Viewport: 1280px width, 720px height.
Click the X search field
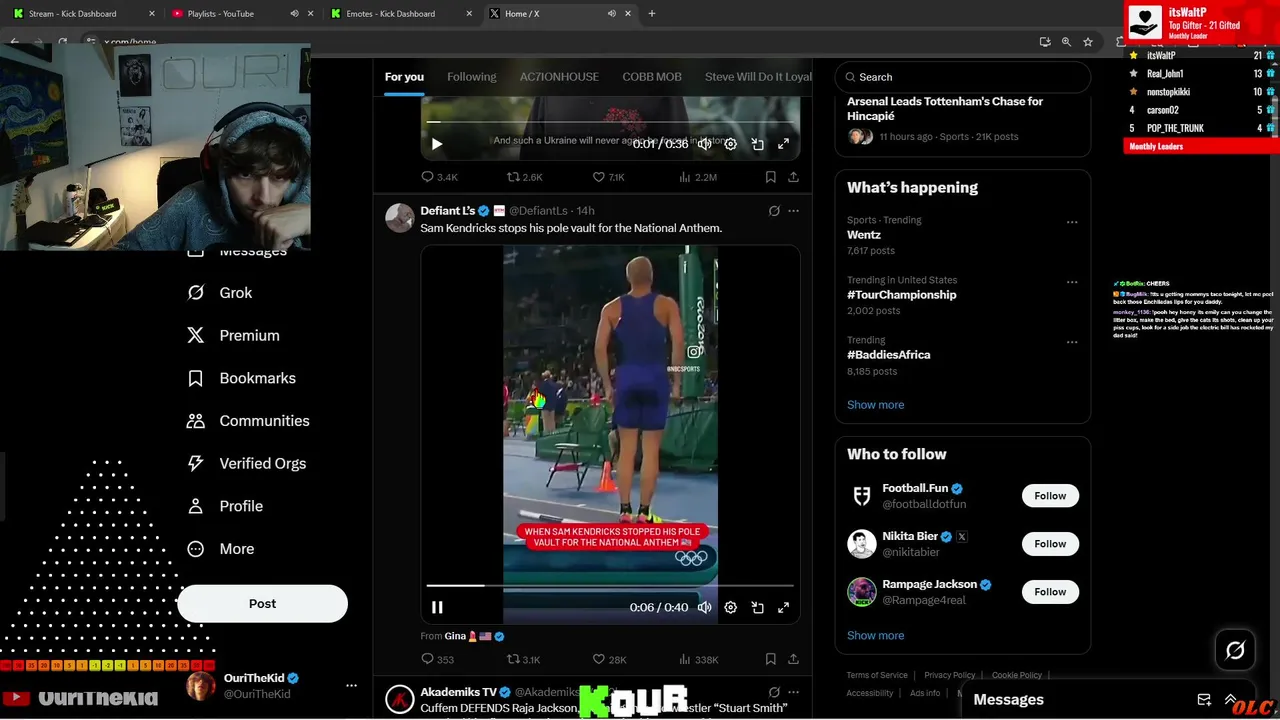click(963, 77)
